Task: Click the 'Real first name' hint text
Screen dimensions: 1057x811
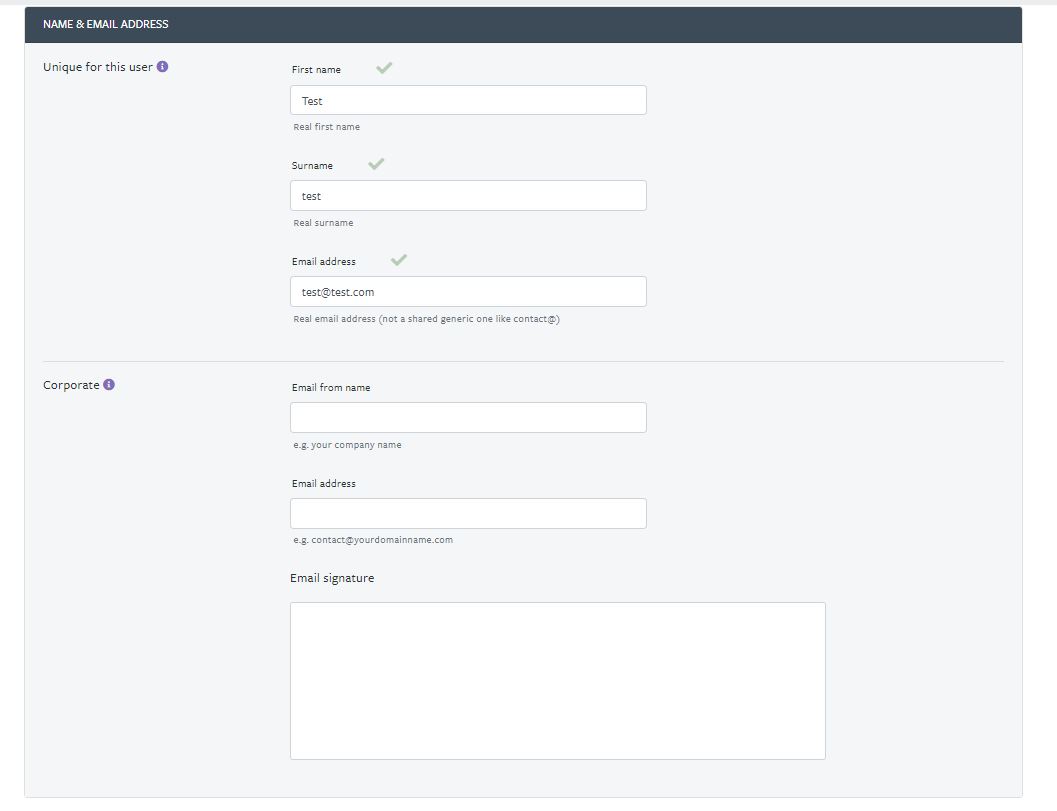Action: [x=326, y=127]
